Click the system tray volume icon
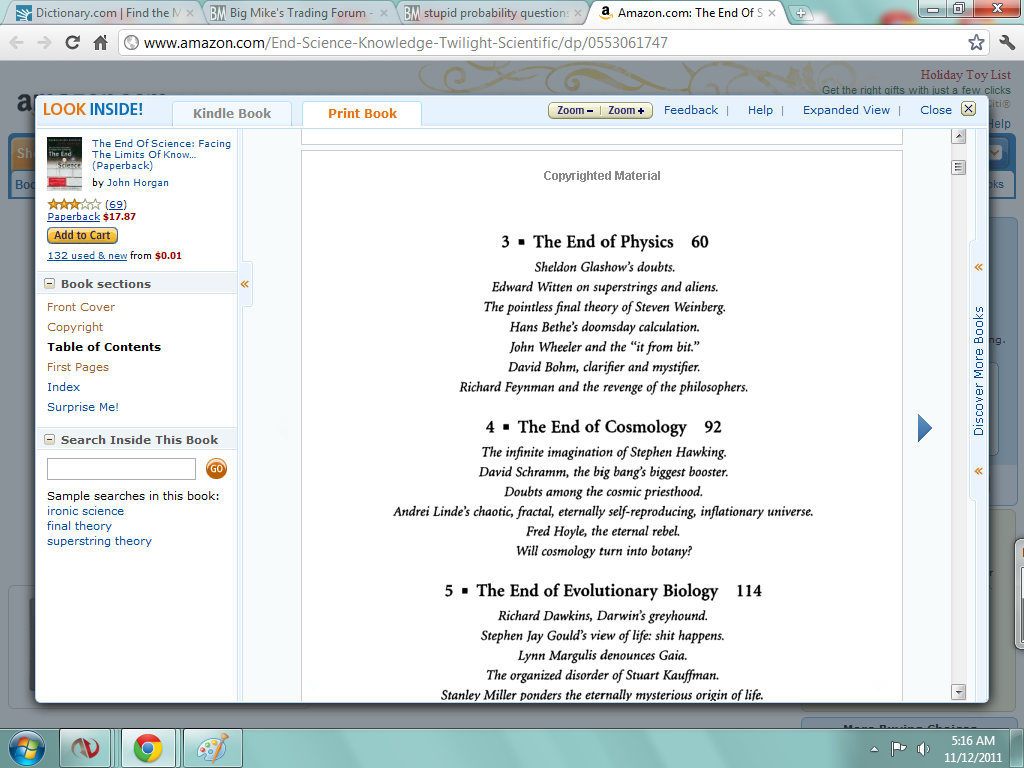1024x768 pixels. click(x=923, y=748)
